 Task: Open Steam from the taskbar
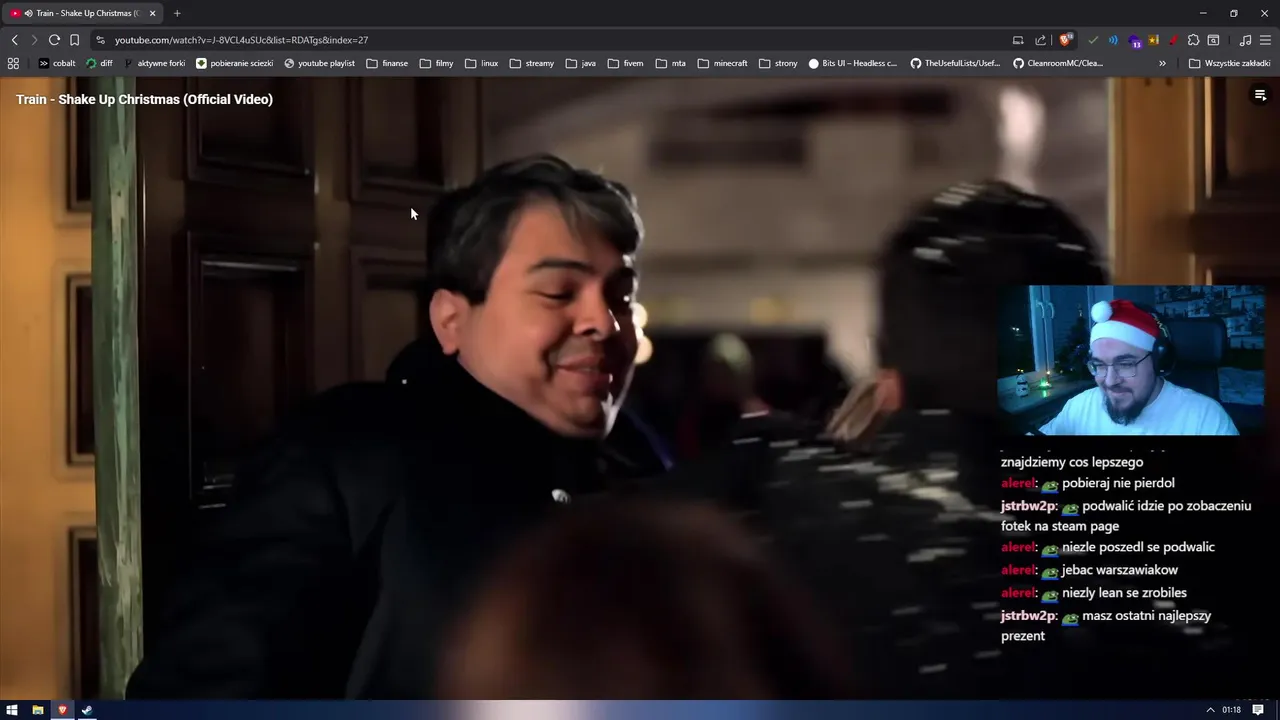(87, 710)
